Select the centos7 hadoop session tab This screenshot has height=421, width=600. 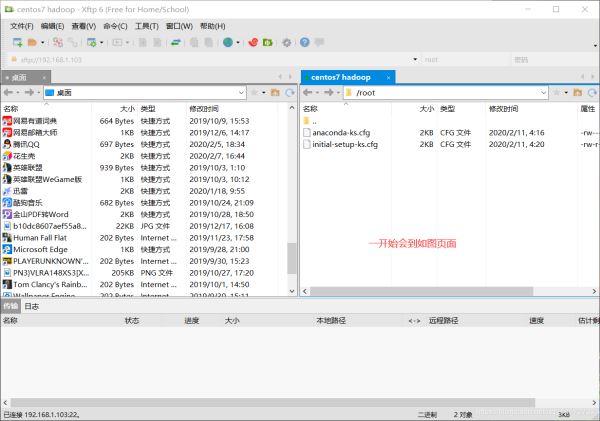(341, 76)
